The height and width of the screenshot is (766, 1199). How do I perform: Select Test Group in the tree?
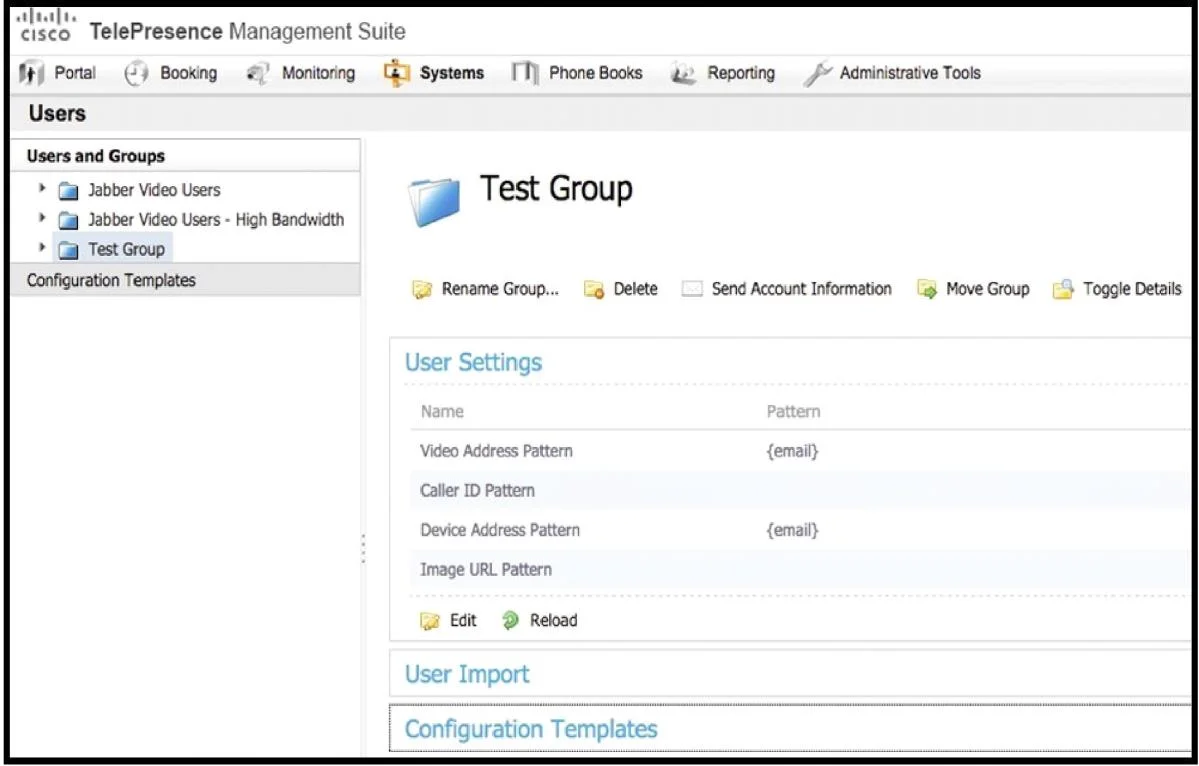point(126,250)
